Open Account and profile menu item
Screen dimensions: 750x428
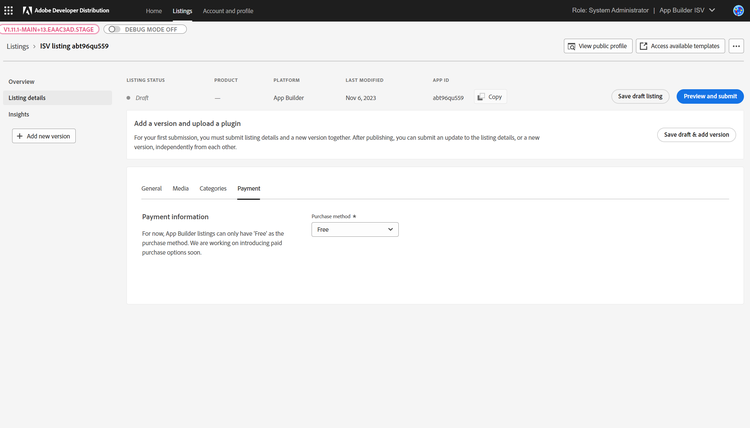click(x=228, y=11)
